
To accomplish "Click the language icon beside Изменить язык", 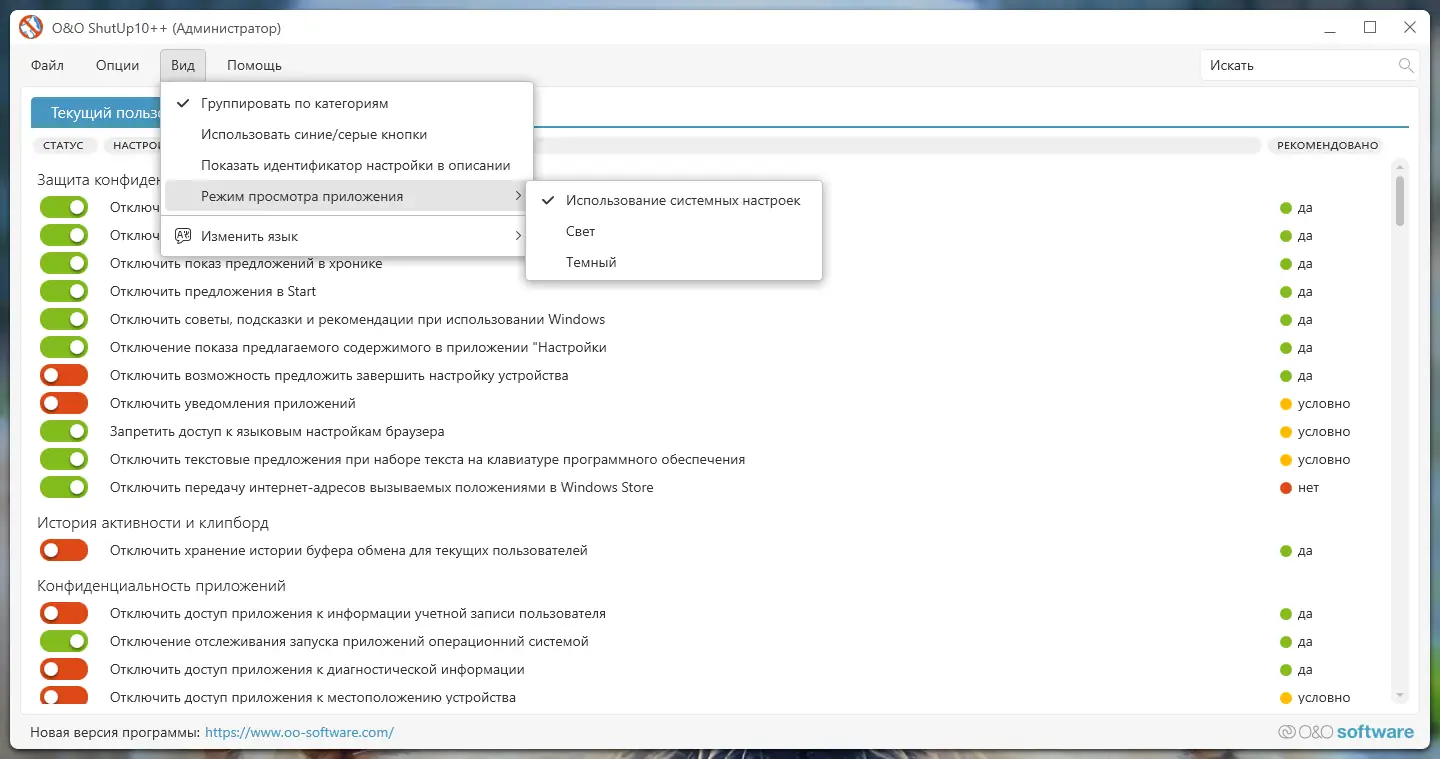I will pyautogui.click(x=183, y=236).
